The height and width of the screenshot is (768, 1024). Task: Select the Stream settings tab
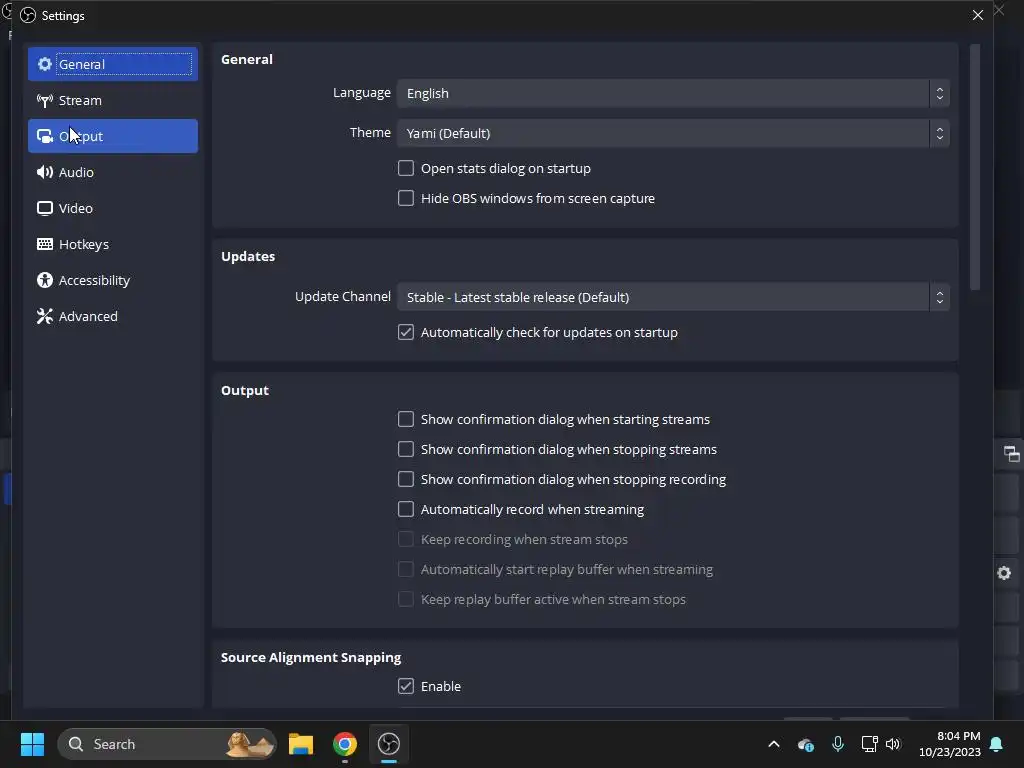113,101
